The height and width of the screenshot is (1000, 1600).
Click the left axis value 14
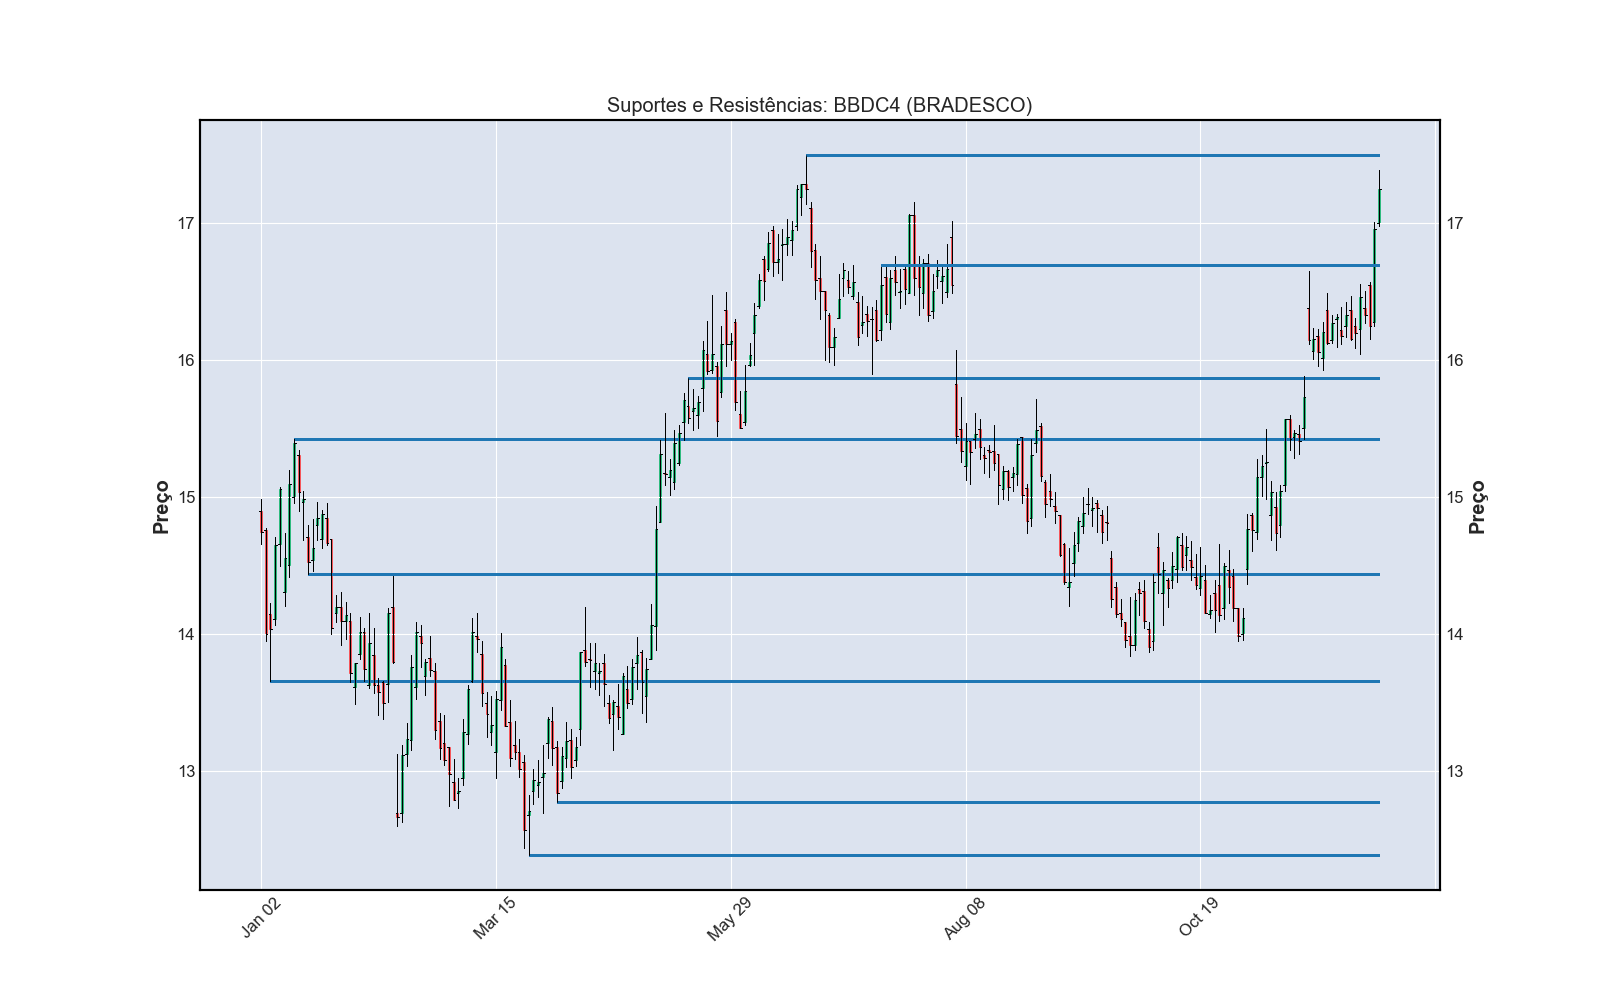pos(186,635)
